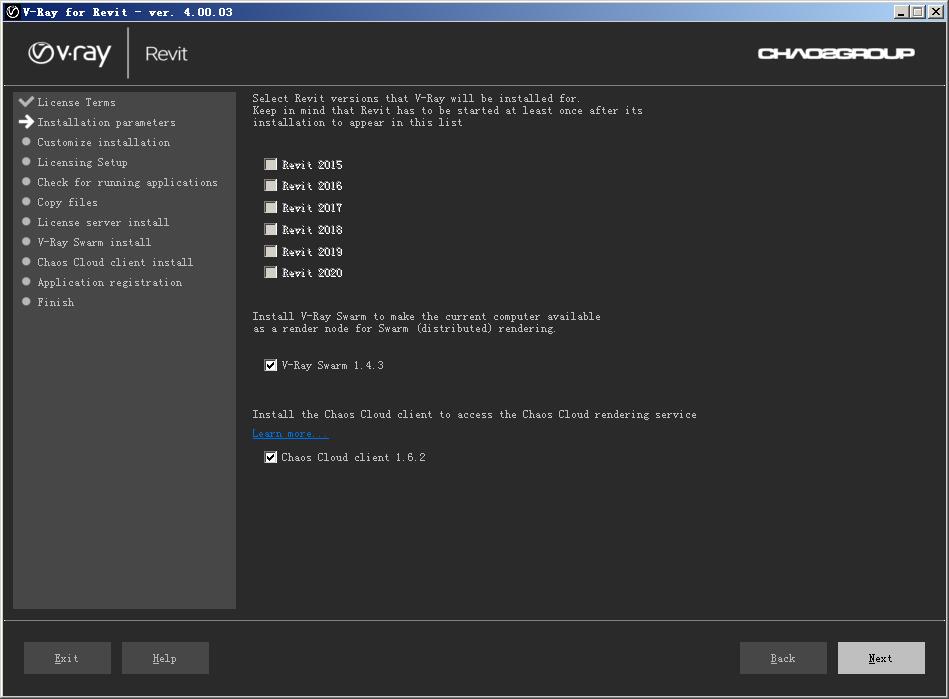The width and height of the screenshot is (949, 699).
Task: Toggle the Revit 2019 checkbox
Action: click(x=271, y=251)
